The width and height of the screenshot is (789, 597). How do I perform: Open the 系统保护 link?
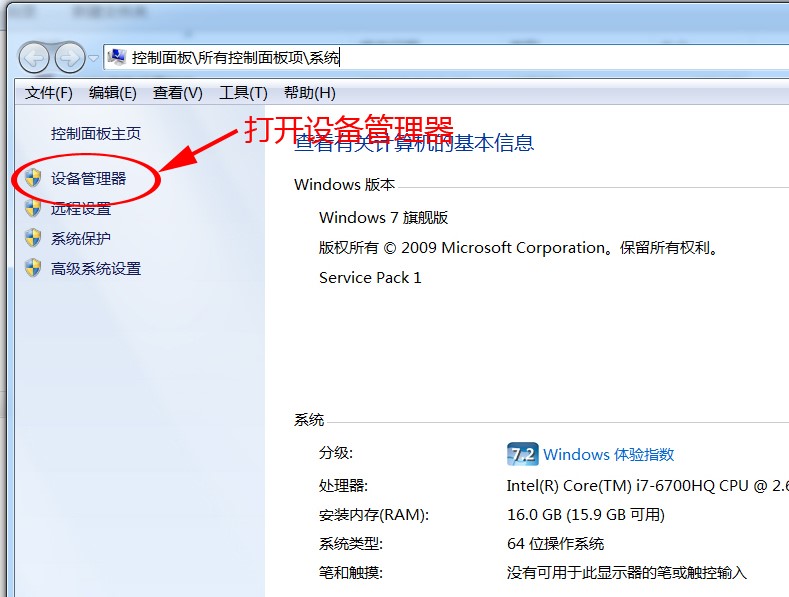click(x=81, y=238)
